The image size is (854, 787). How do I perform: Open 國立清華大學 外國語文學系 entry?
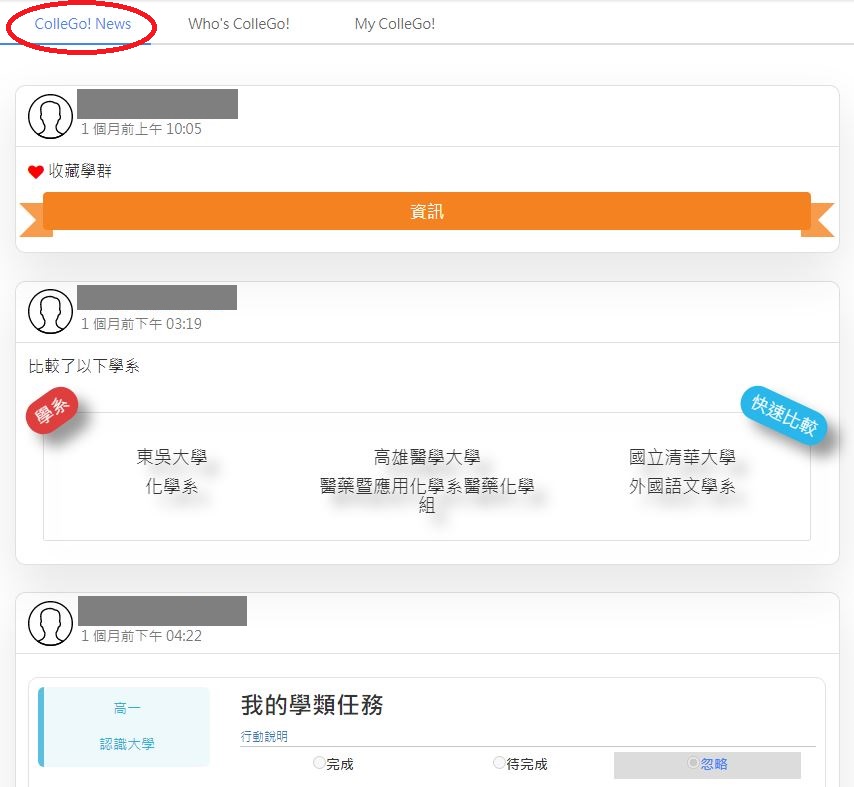tap(682, 471)
